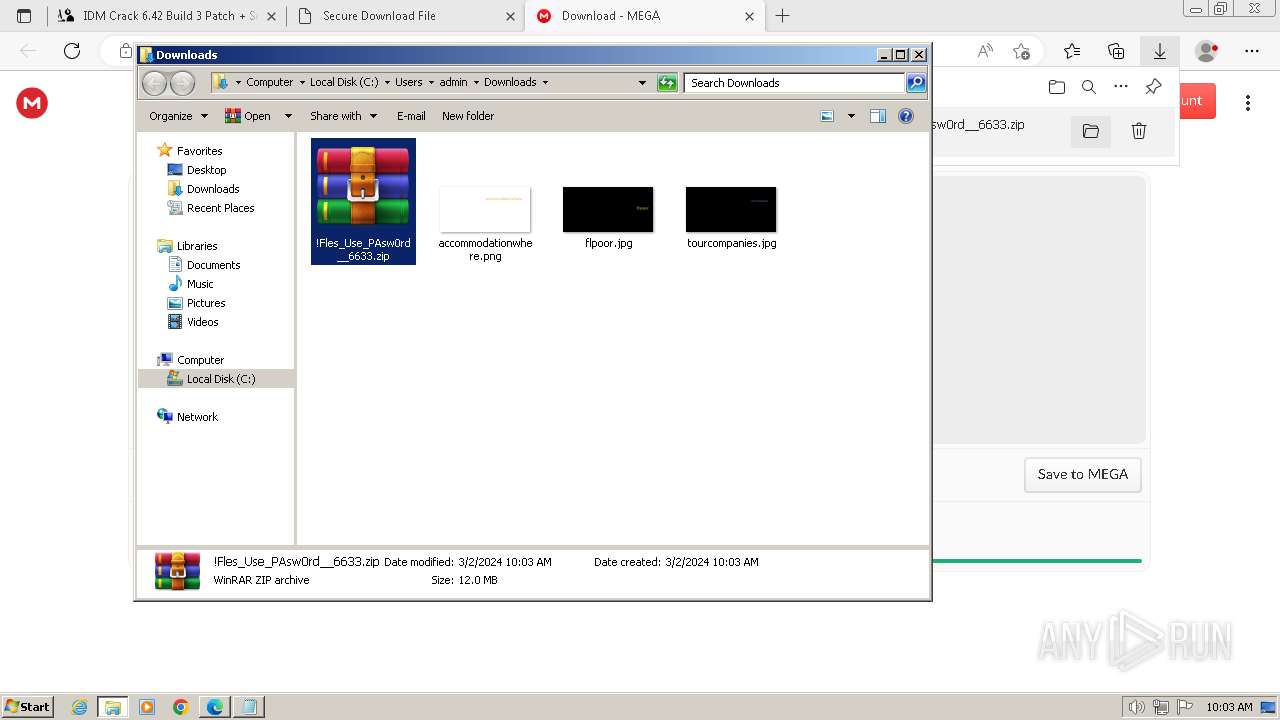The width and height of the screenshot is (1280, 720).
Task: Click admin in the address breadcrumb
Action: [x=453, y=83]
